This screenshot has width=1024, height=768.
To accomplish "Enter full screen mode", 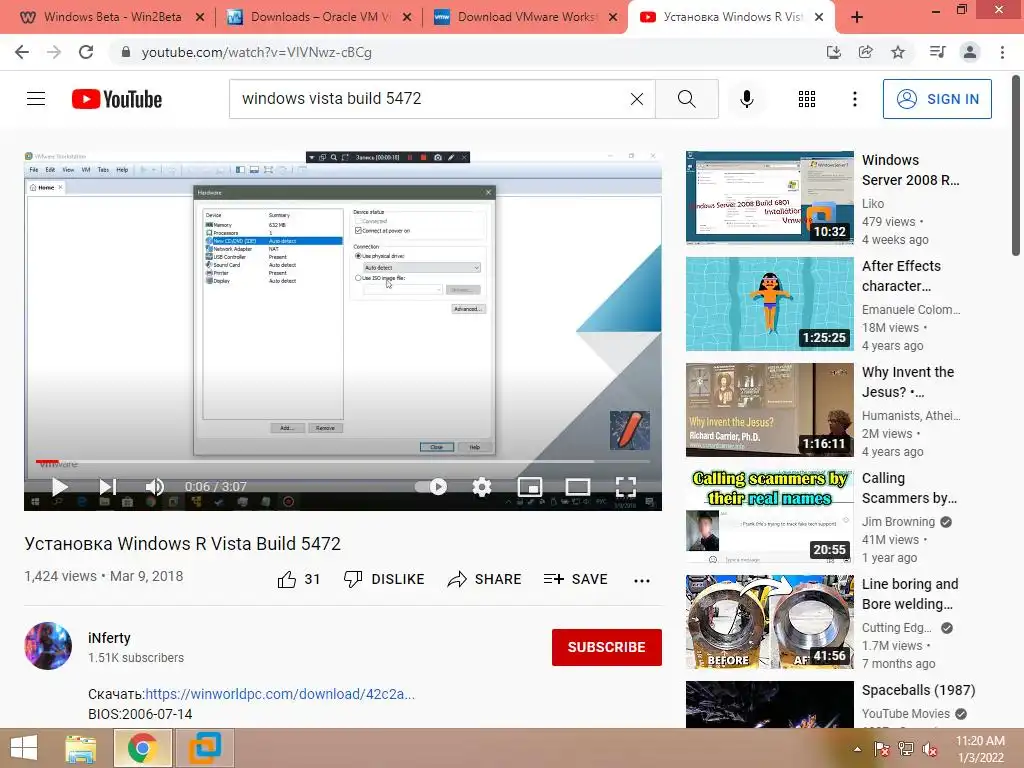I will coord(626,487).
